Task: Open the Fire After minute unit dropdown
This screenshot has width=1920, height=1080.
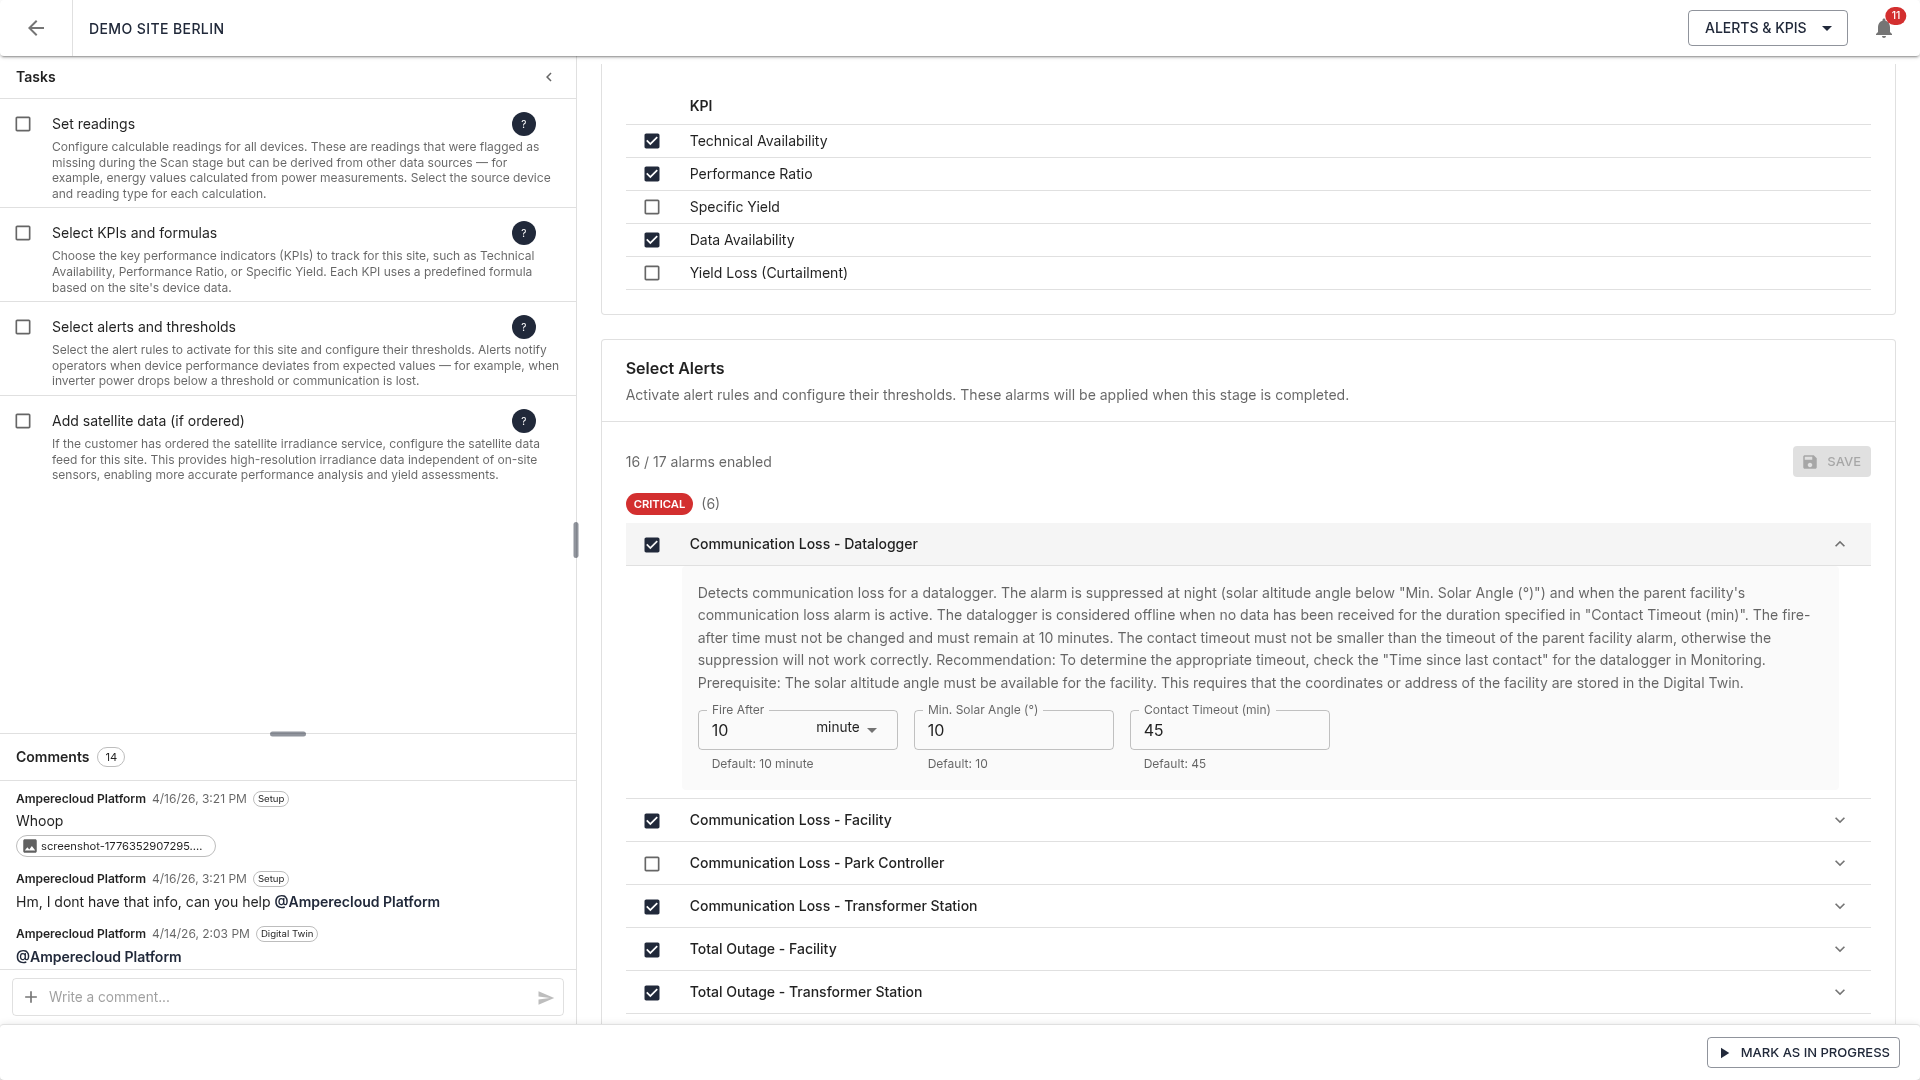Action: pos(848,729)
